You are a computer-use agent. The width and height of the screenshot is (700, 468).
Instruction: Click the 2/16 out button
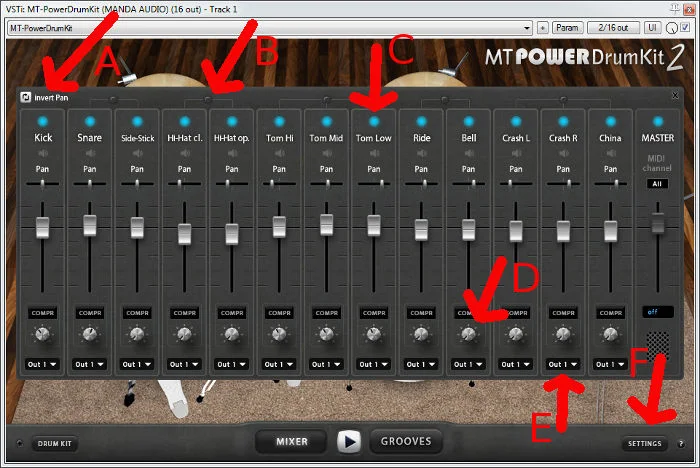click(613, 28)
